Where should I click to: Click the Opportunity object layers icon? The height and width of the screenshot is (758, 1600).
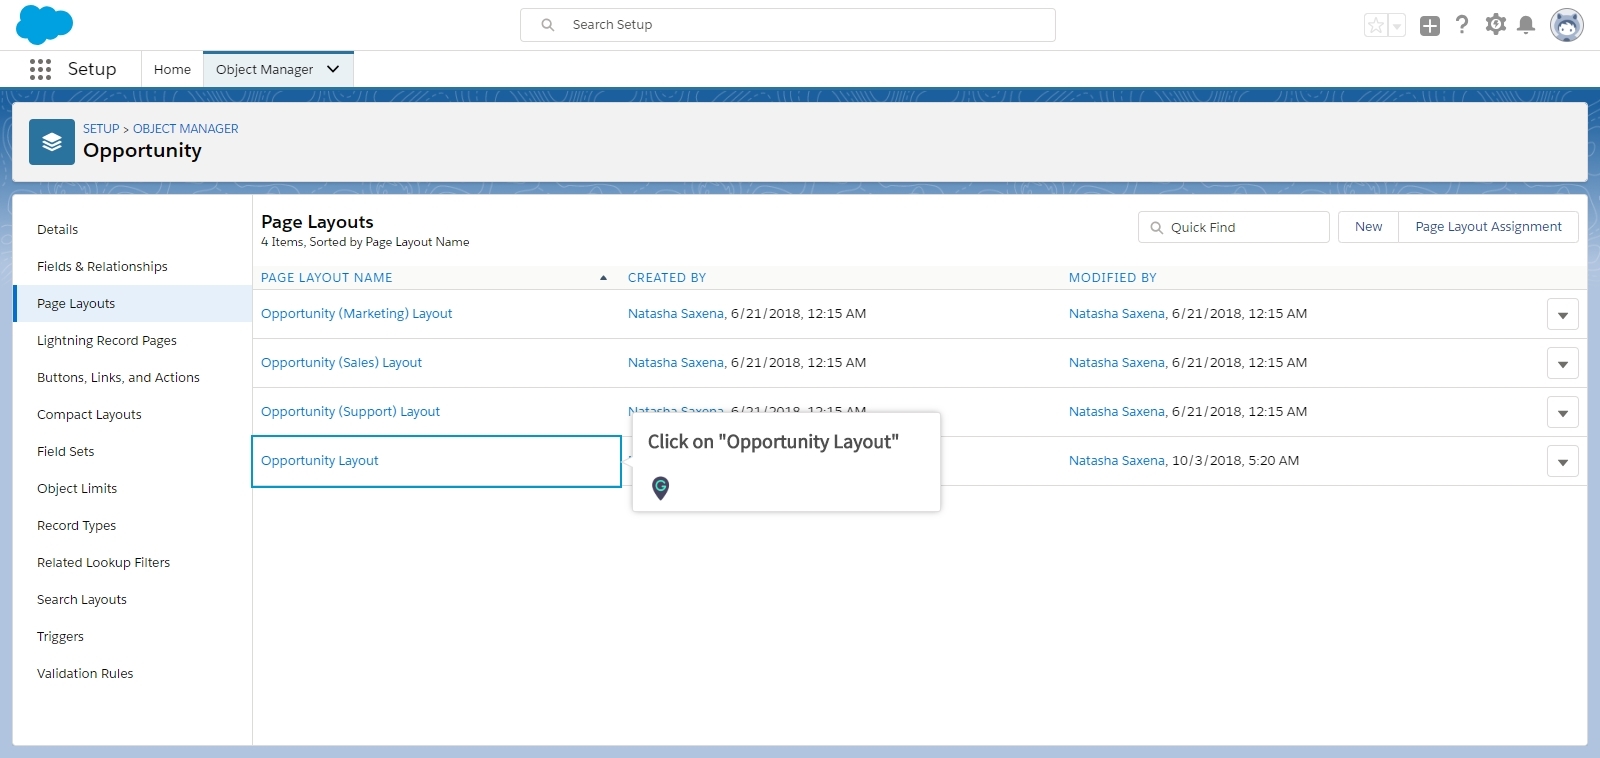[52, 142]
